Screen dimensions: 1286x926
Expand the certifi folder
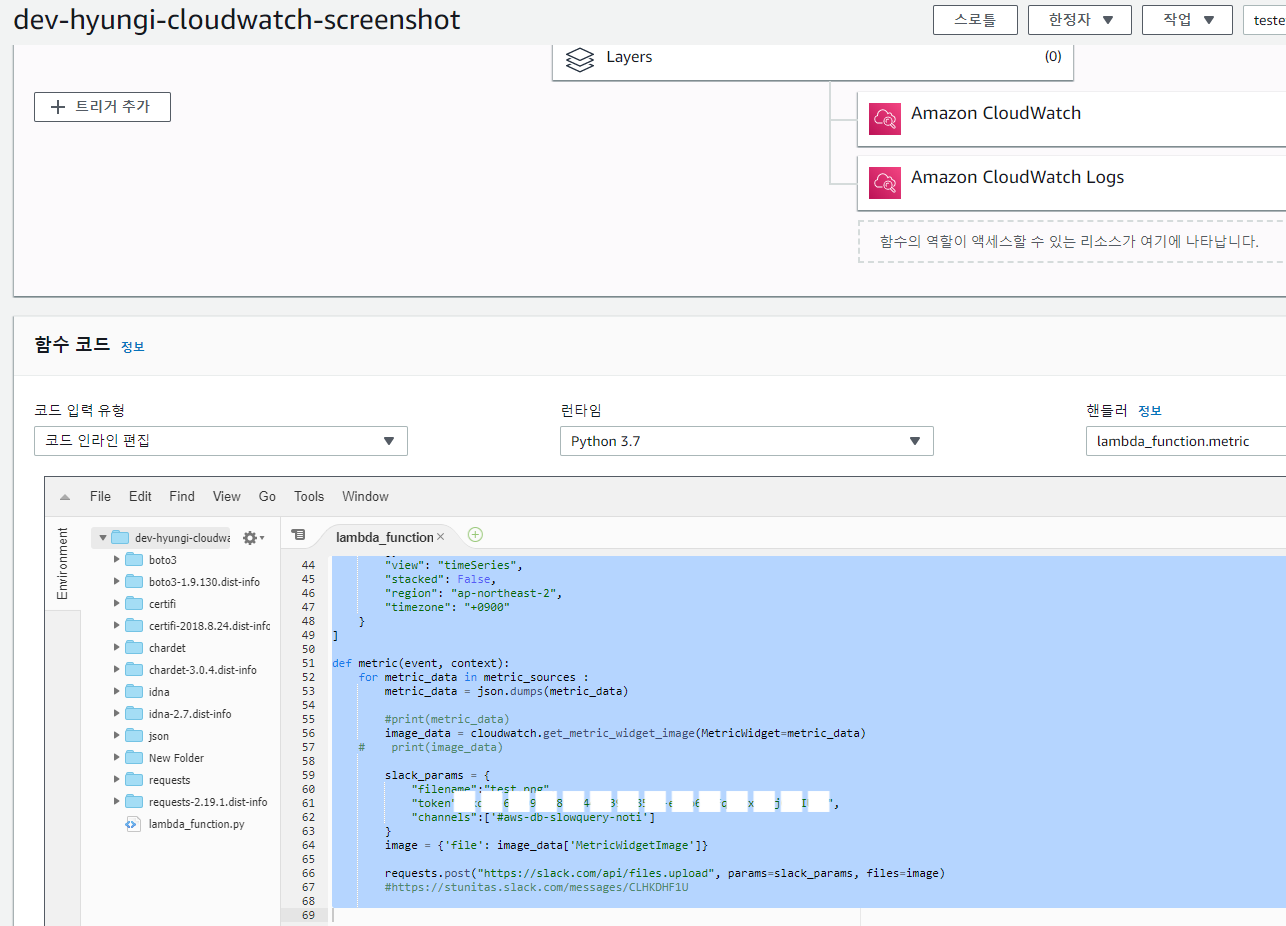(116, 604)
